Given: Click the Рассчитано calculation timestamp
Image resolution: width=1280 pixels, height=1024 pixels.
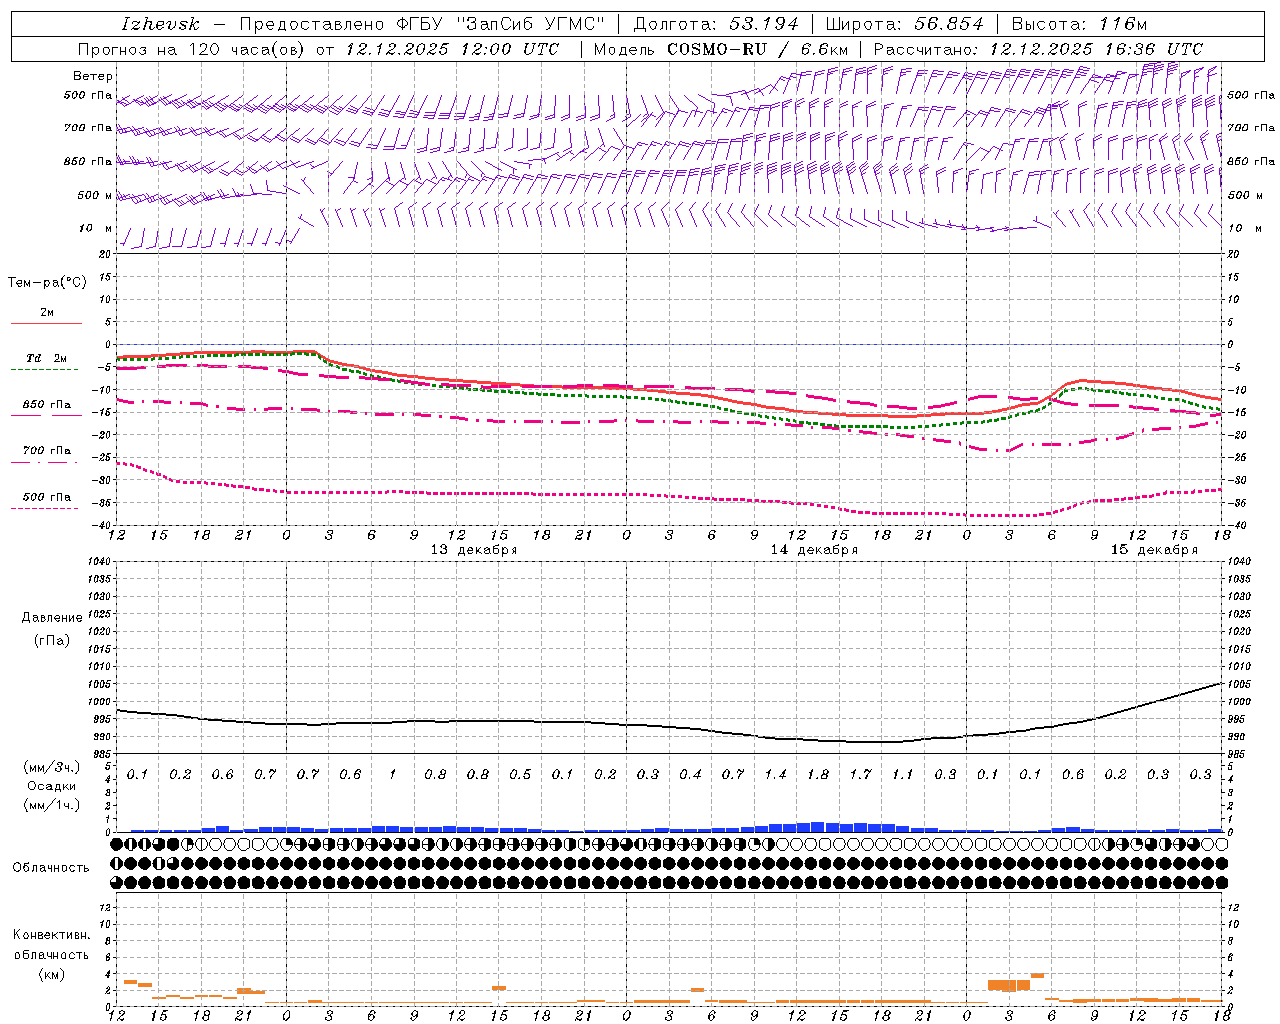Looking at the screenshot, I should (x=1038, y=49).
